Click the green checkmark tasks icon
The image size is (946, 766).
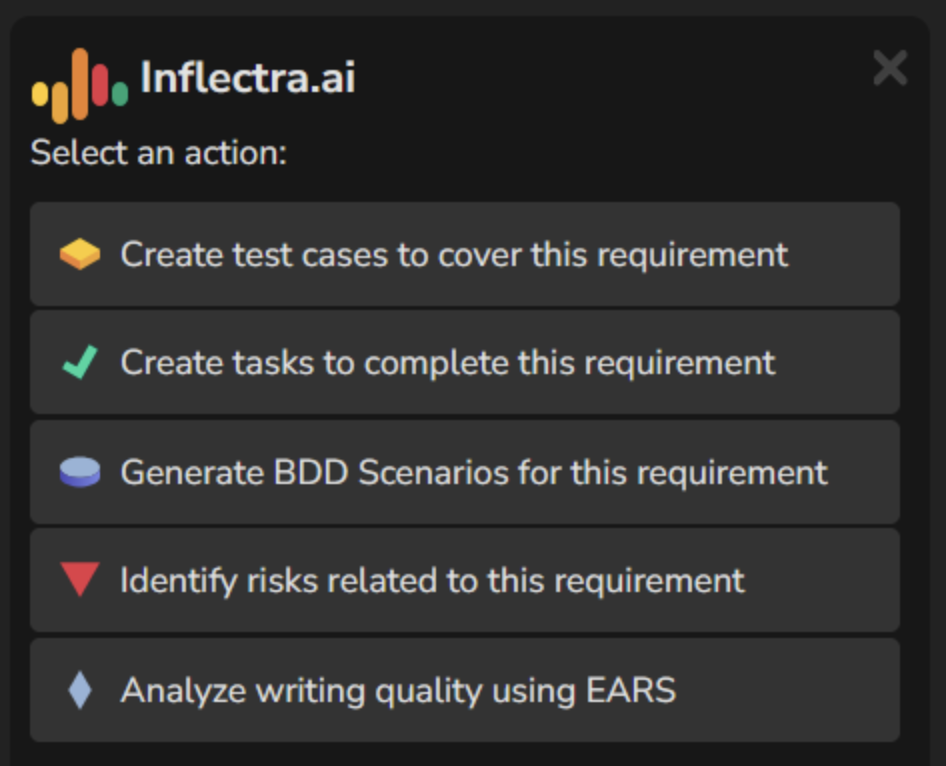click(x=80, y=363)
